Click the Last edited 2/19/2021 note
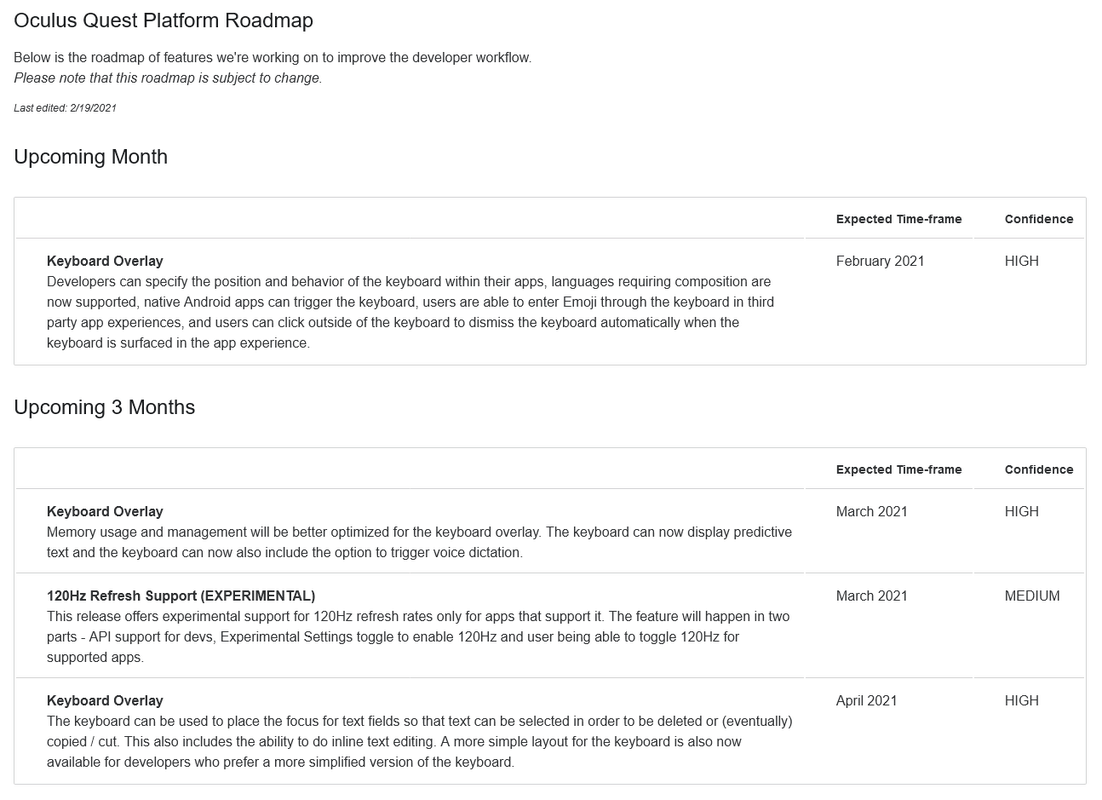Viewport: 1102px width, 800px height. (x=65, y=108)
